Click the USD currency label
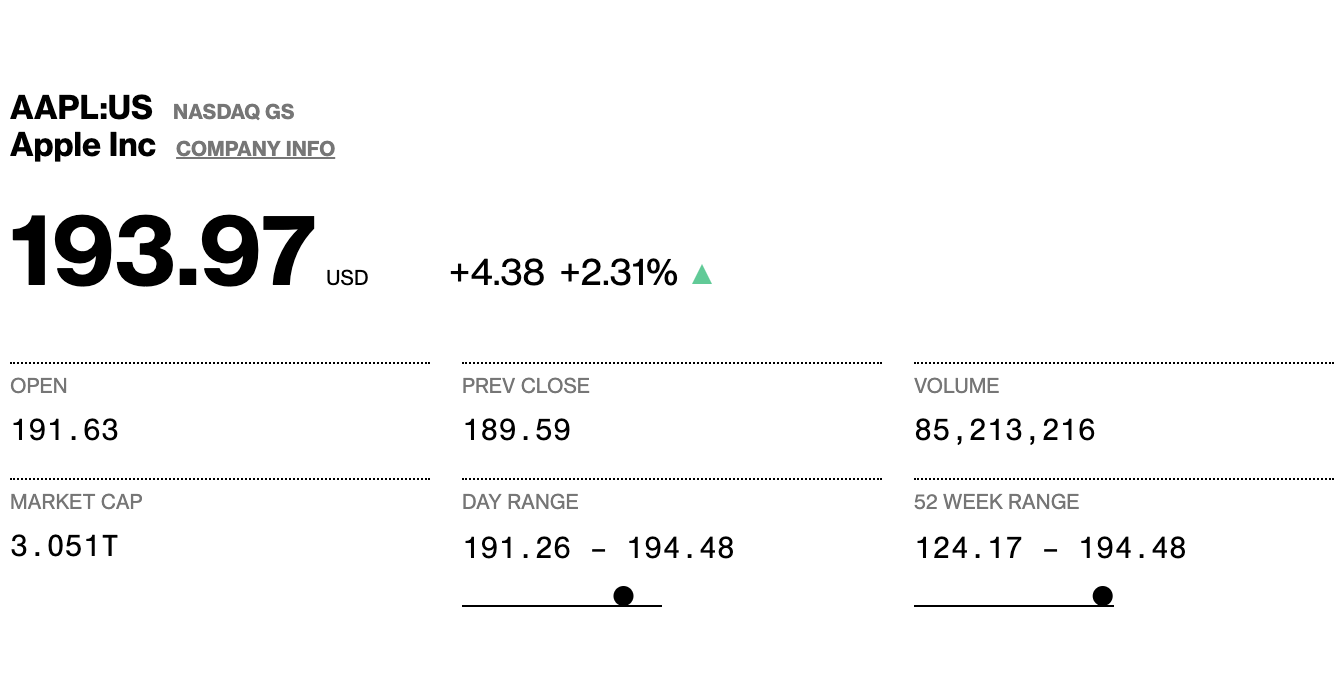1342x680 pixels. click(x=347, y=278)
